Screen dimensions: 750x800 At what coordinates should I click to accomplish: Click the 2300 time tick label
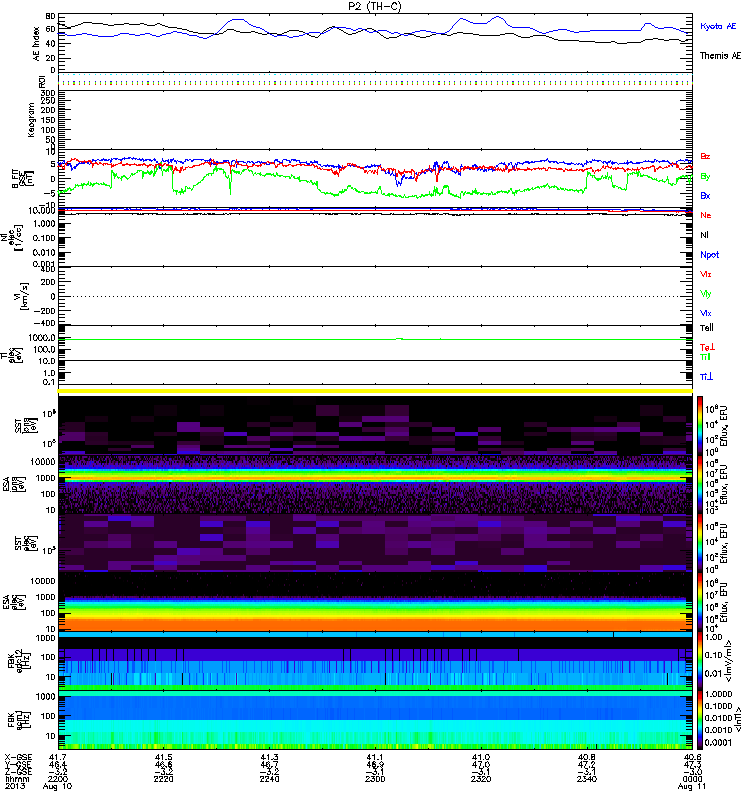[x=375, y=779]
